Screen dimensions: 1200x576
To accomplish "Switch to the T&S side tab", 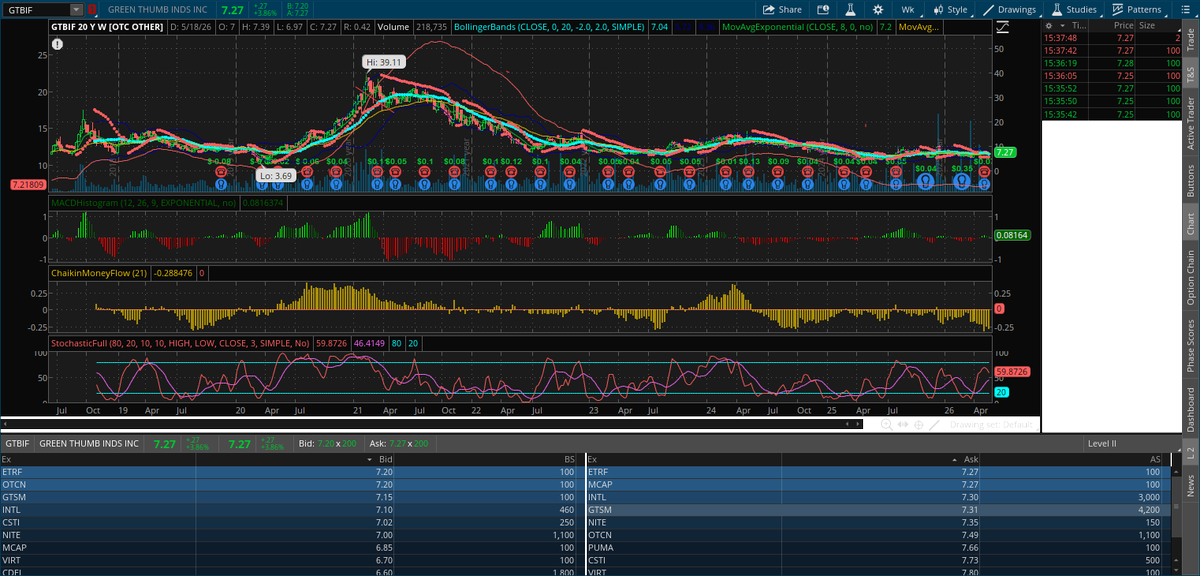I will pos(1190,72).
